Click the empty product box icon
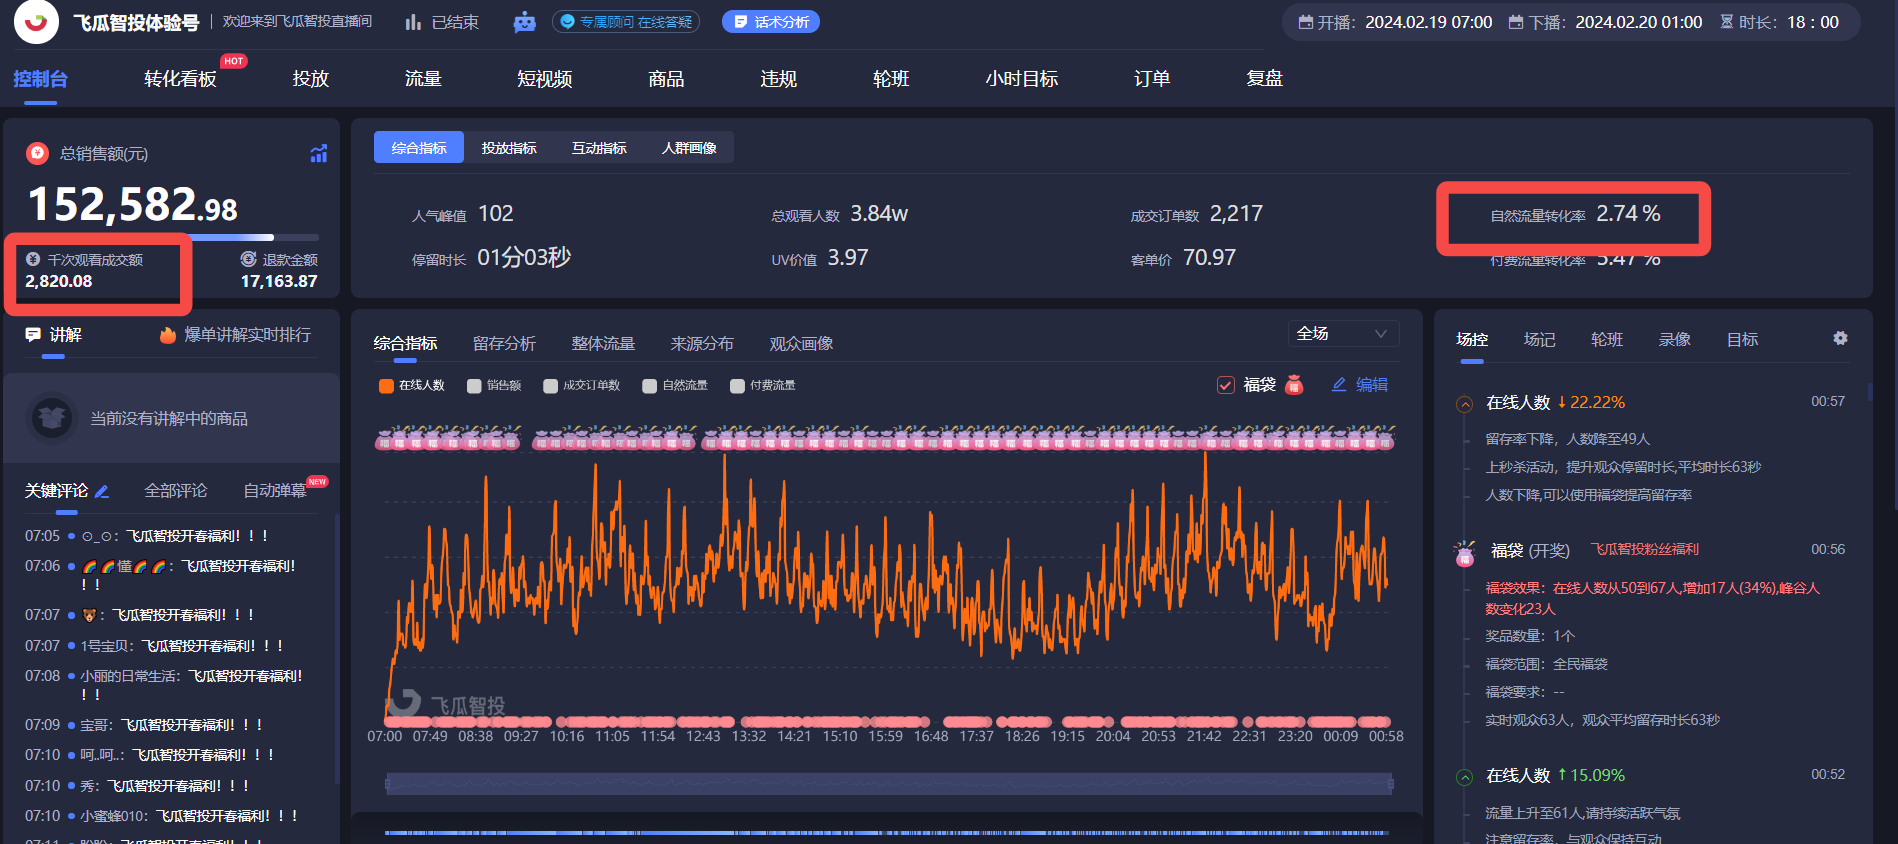Viewport: 1898px width, 844px height. pyautogui.click(x=52, y=418)
